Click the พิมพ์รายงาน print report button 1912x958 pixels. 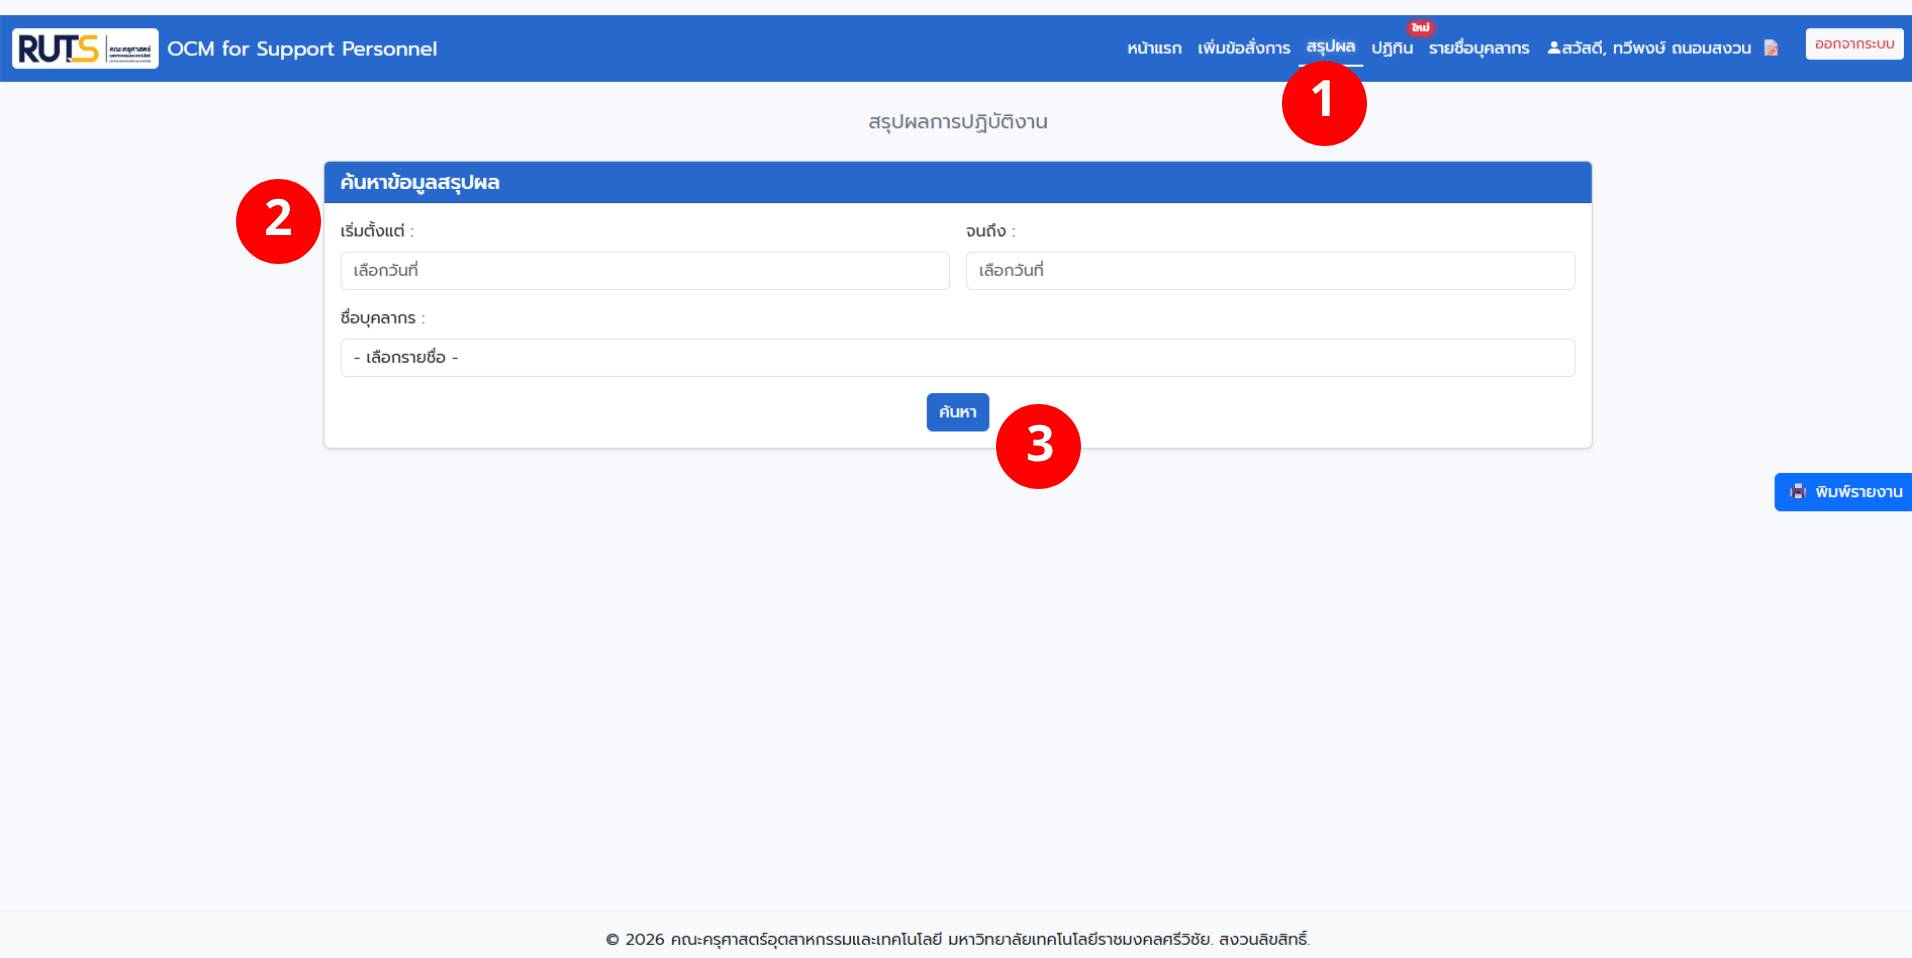[1845, 492]
